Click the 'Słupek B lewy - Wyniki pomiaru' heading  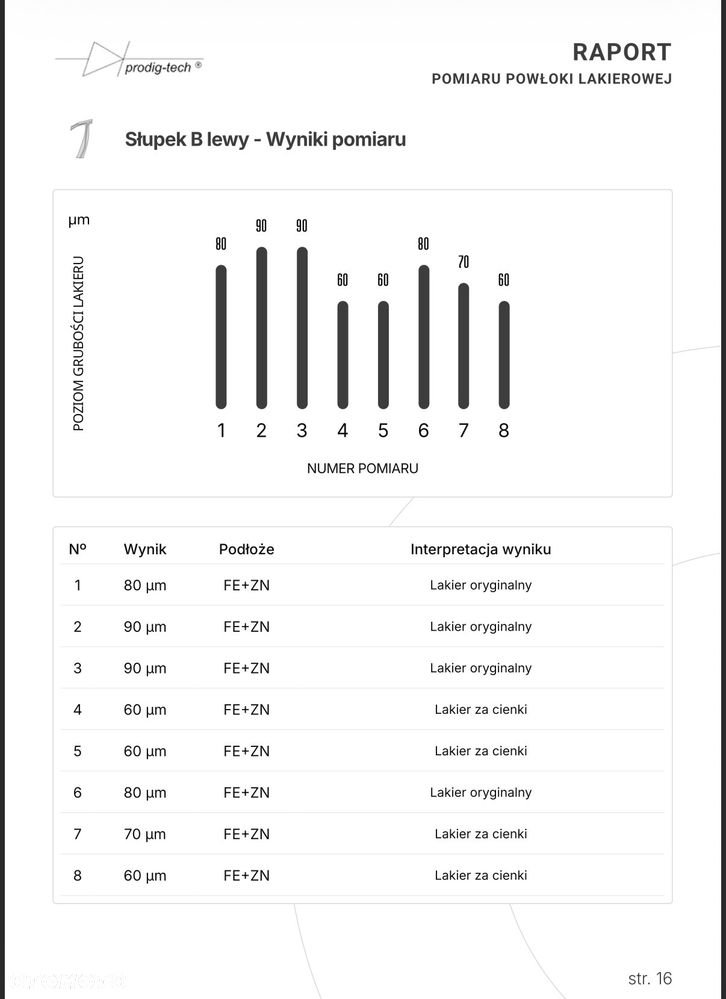tap(265, 139)
